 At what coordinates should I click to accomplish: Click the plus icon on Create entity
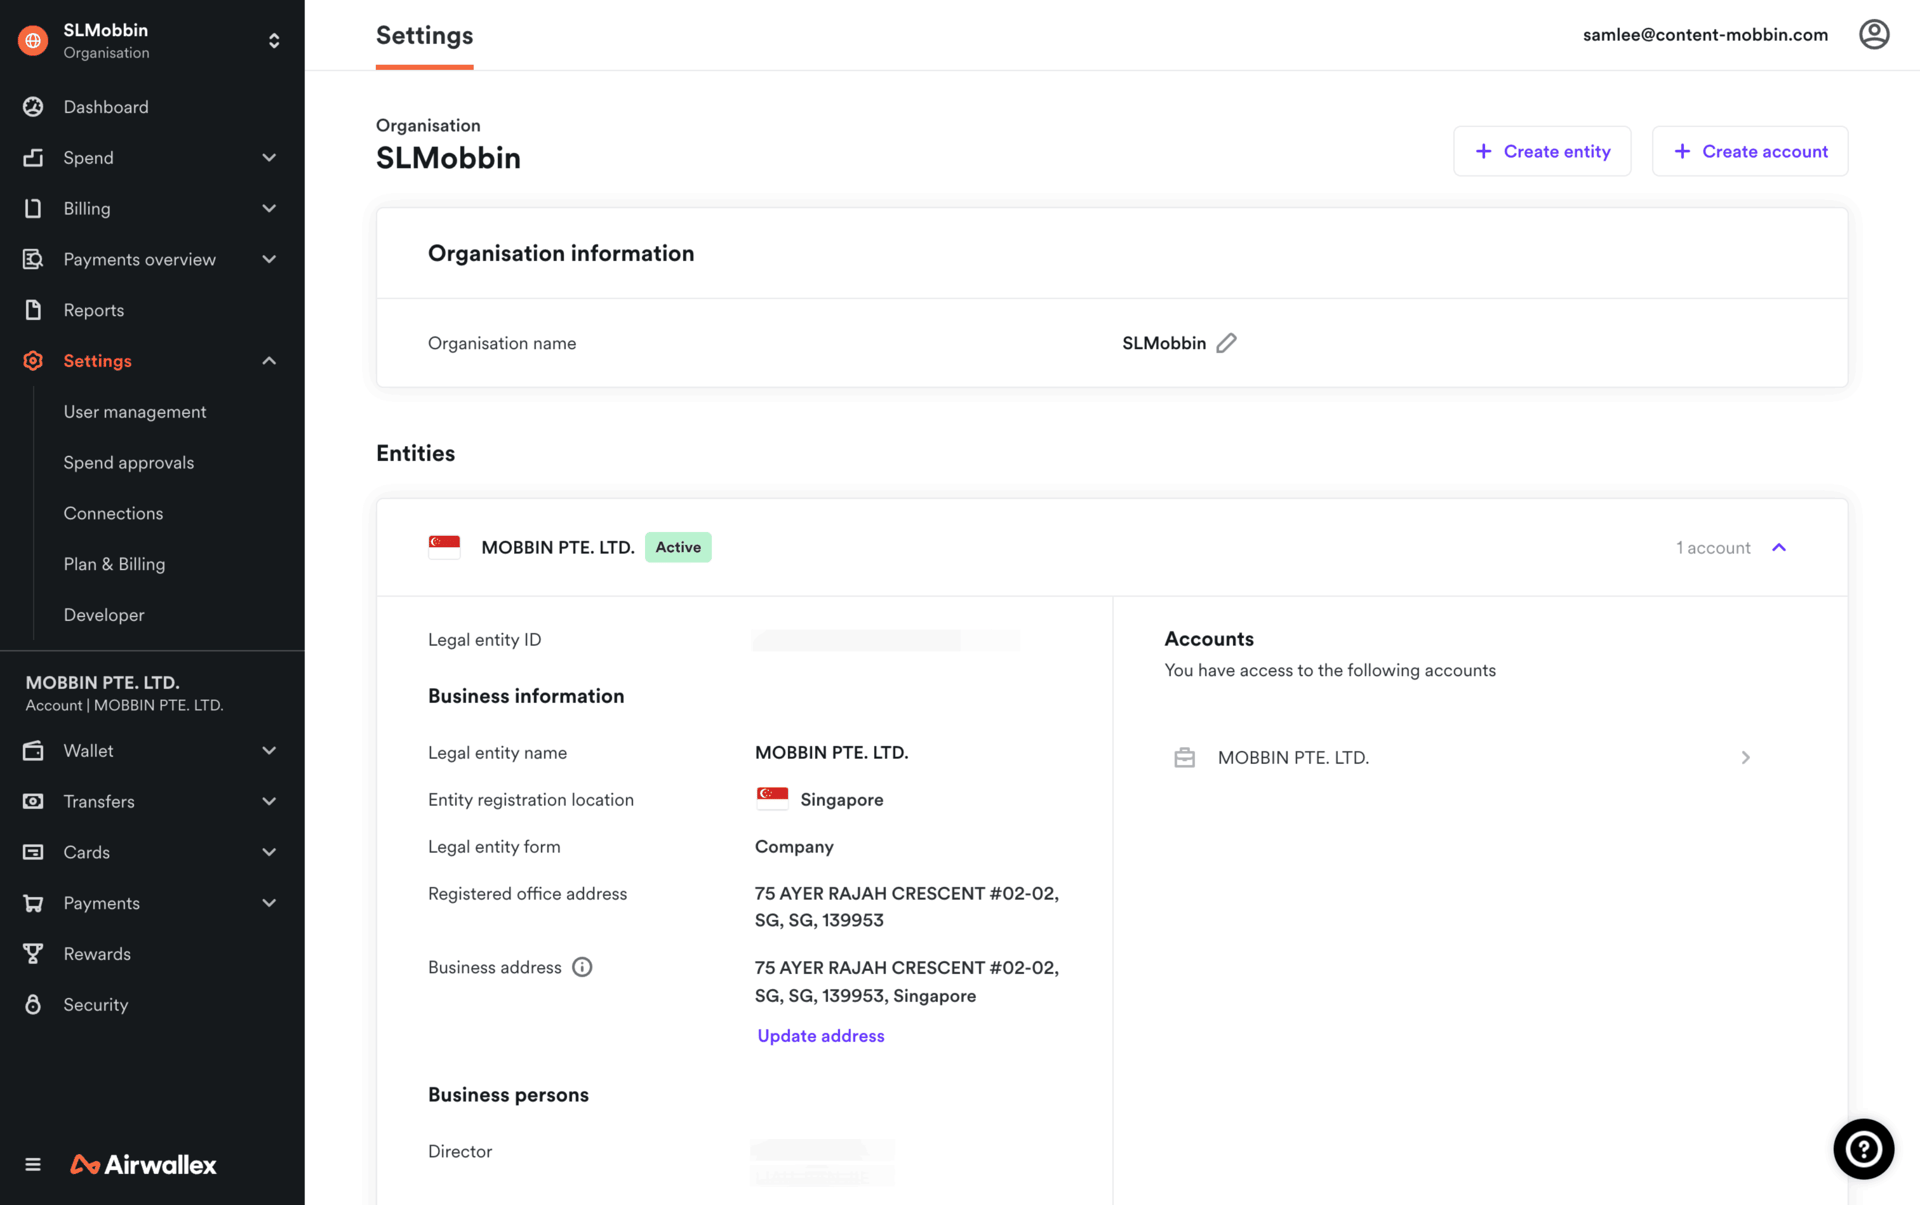click(x=1484, y=151)
